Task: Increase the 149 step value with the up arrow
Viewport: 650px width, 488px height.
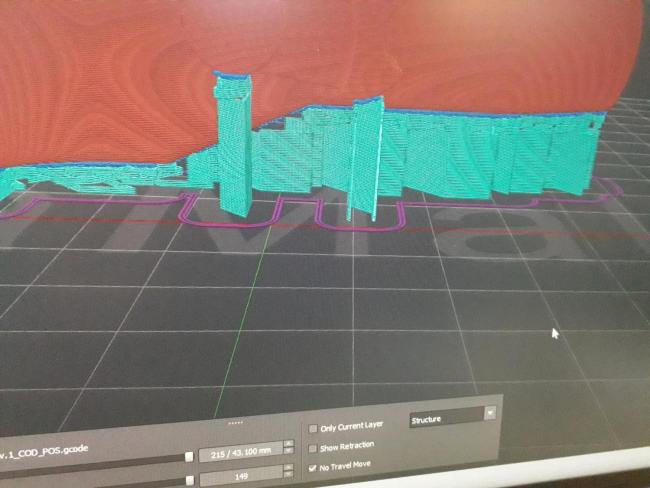Action: (x=289, y=468)
